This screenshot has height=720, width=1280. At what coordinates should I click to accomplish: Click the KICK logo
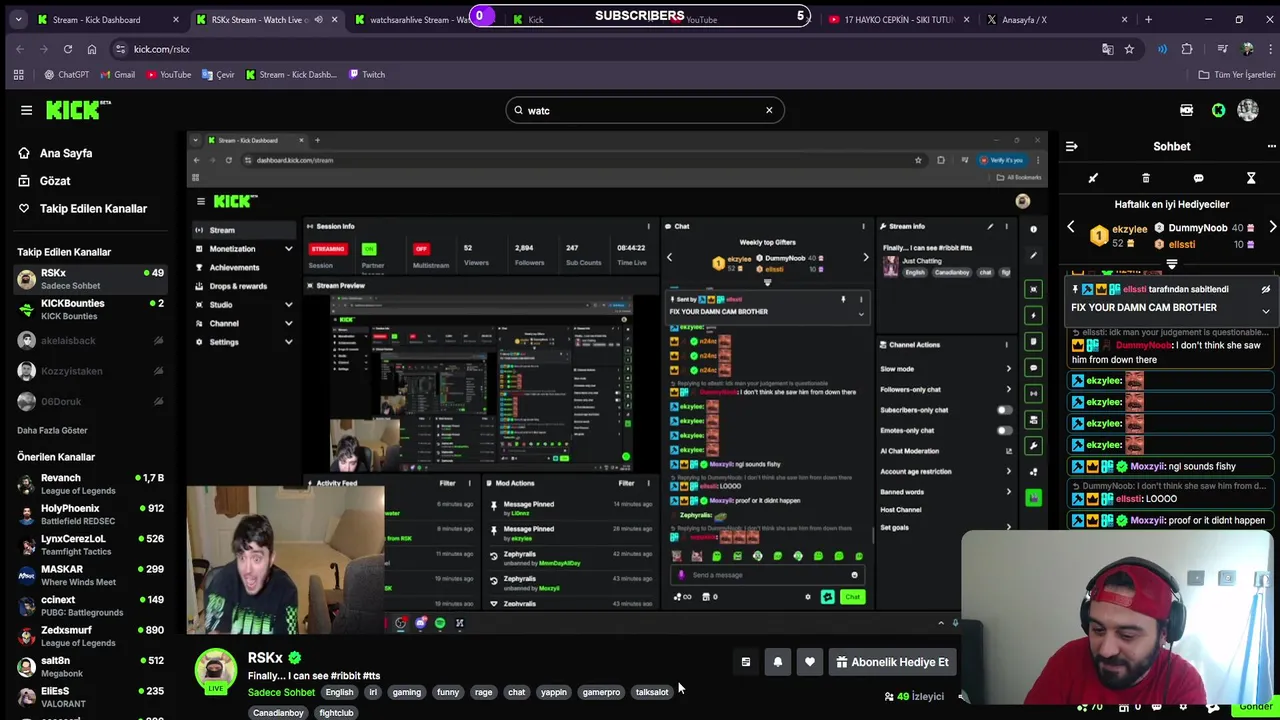click(79, 110)
